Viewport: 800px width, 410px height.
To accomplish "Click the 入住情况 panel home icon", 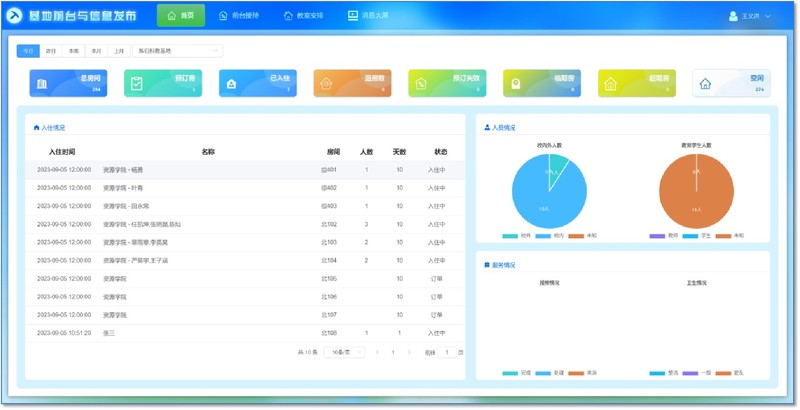I will pos(36,127).
